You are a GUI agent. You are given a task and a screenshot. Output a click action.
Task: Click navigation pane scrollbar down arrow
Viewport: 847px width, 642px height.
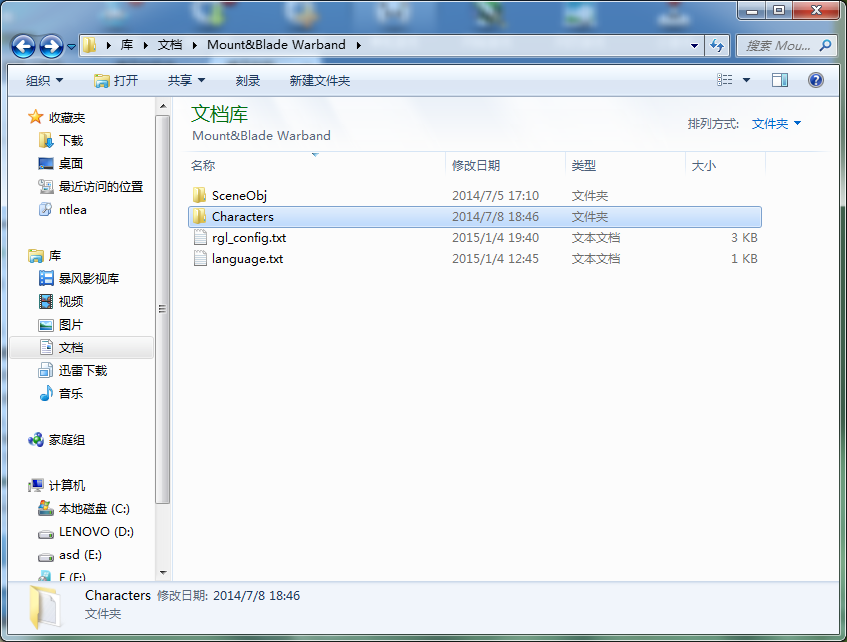pos(163,572)
